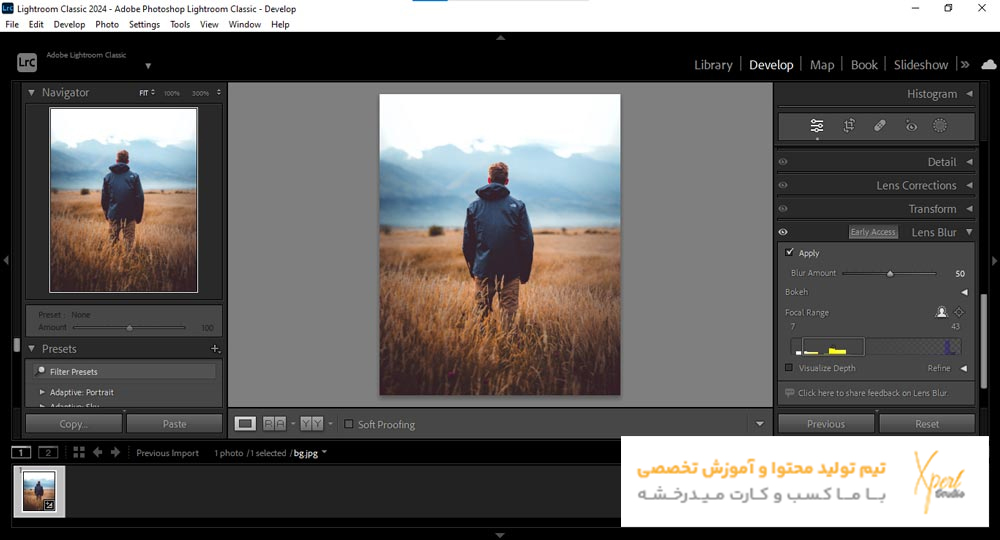Viewport: 1000px width, 540px height.
Task: Click the Focal Range depth selector box
Action: click(x=833, y=347)
